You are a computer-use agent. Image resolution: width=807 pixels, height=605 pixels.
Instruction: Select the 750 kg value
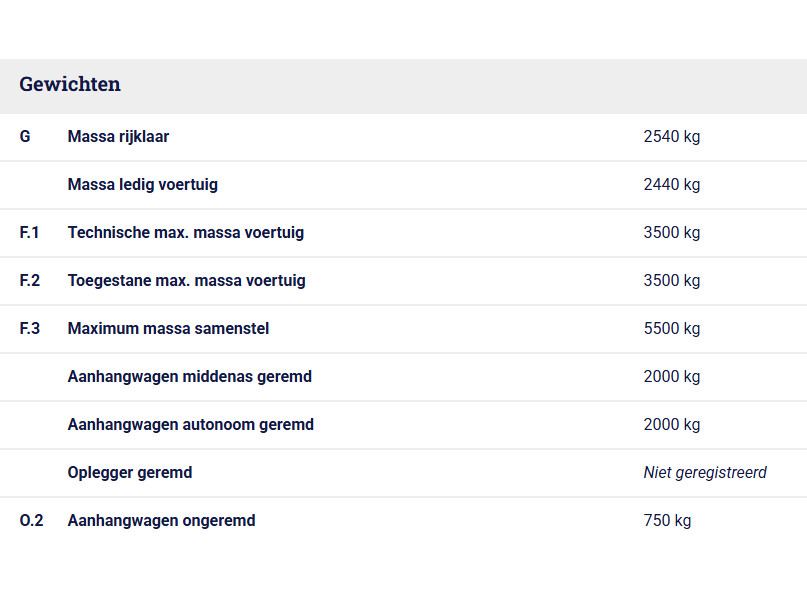pos(667,521)
